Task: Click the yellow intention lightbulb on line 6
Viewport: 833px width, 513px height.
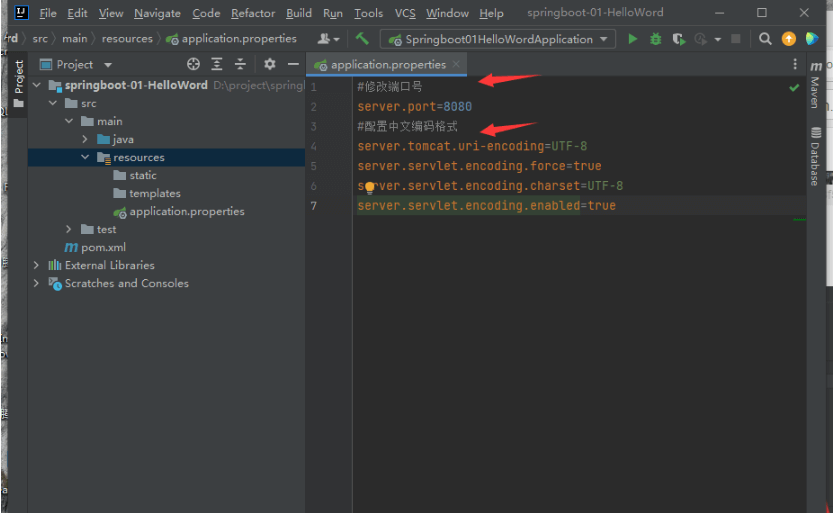Action: click(x=370, y=187)
